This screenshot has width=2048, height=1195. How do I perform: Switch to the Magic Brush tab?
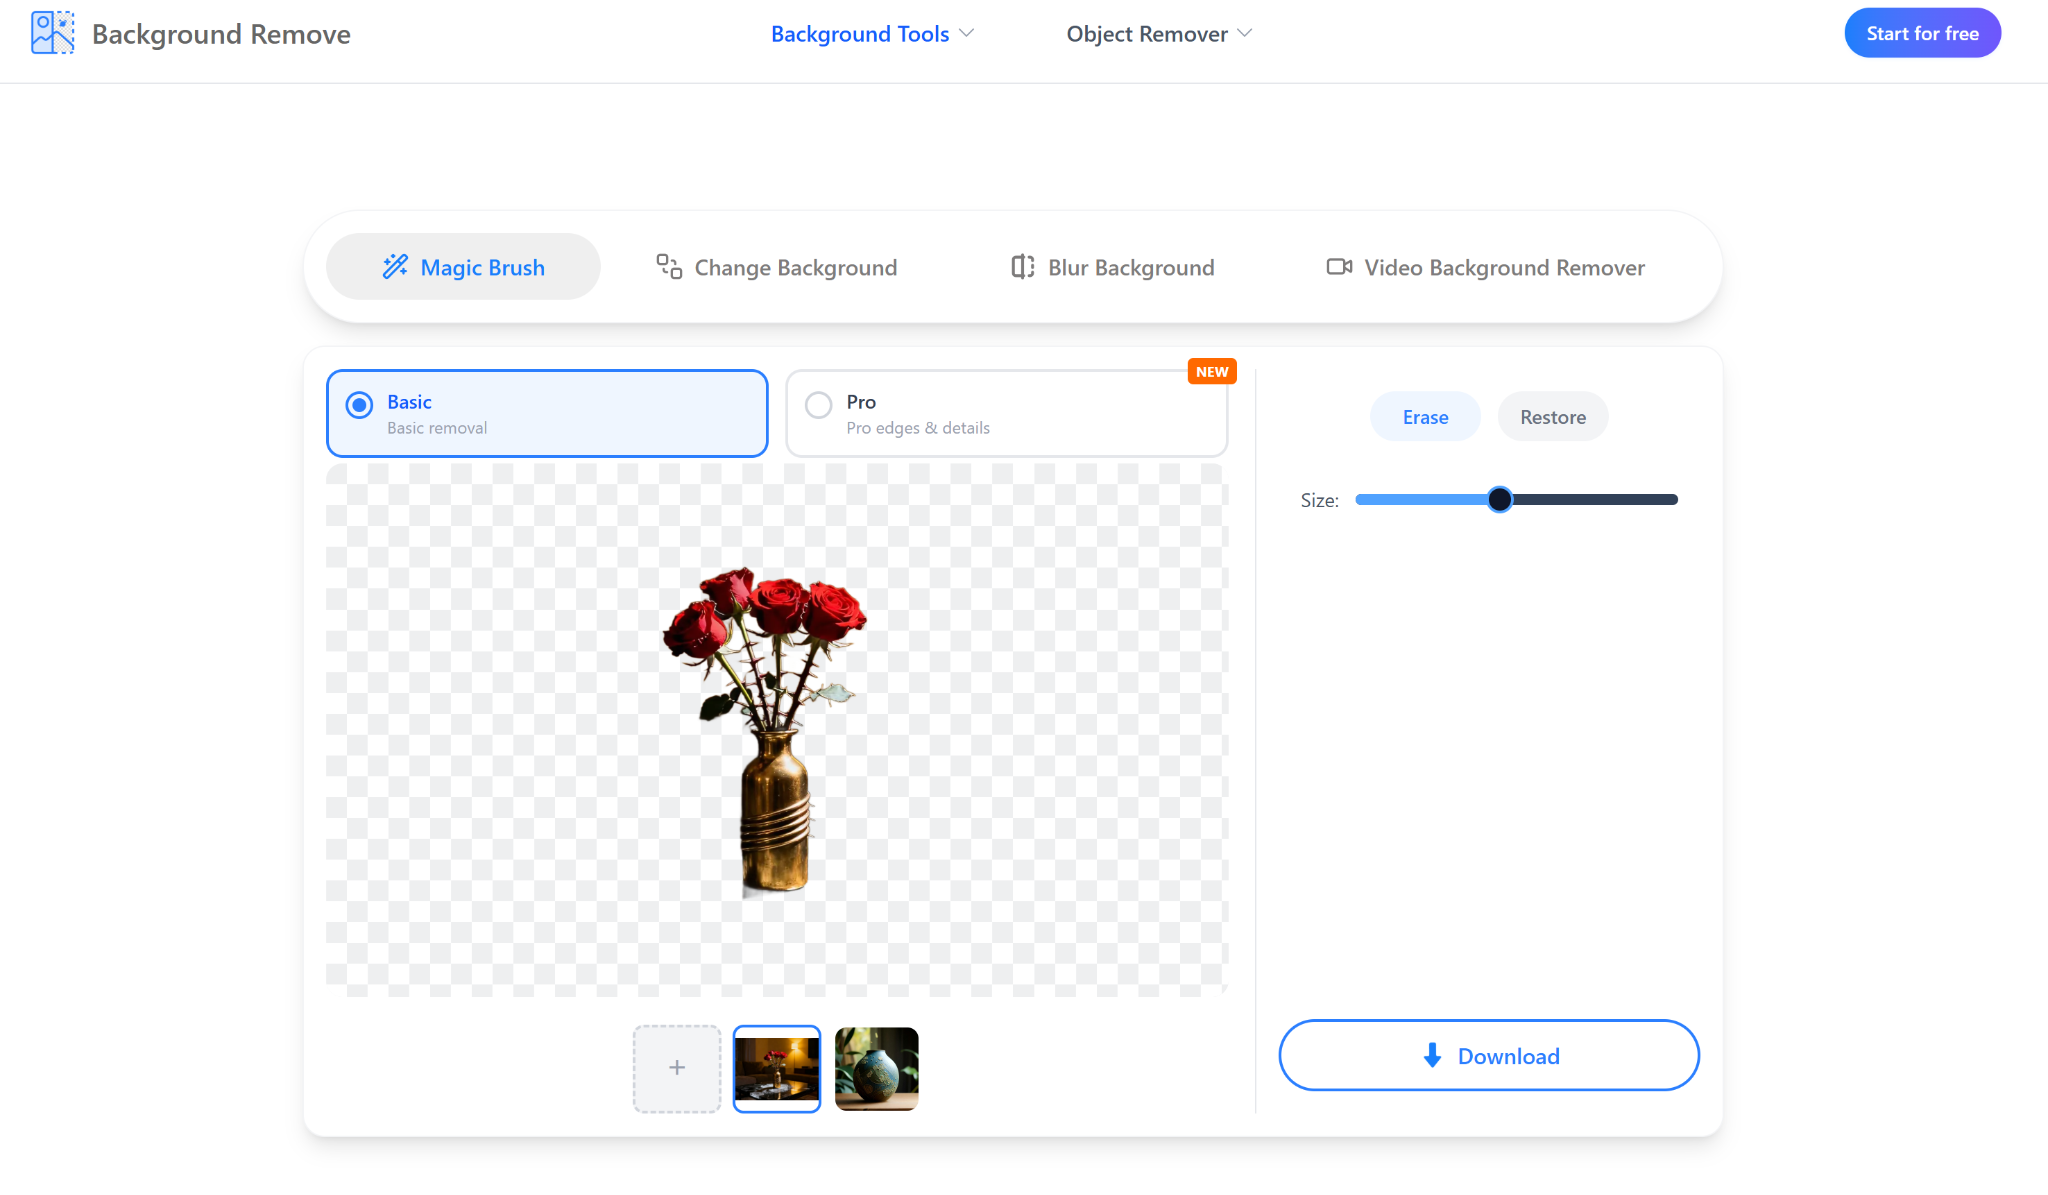pos(463,267)
